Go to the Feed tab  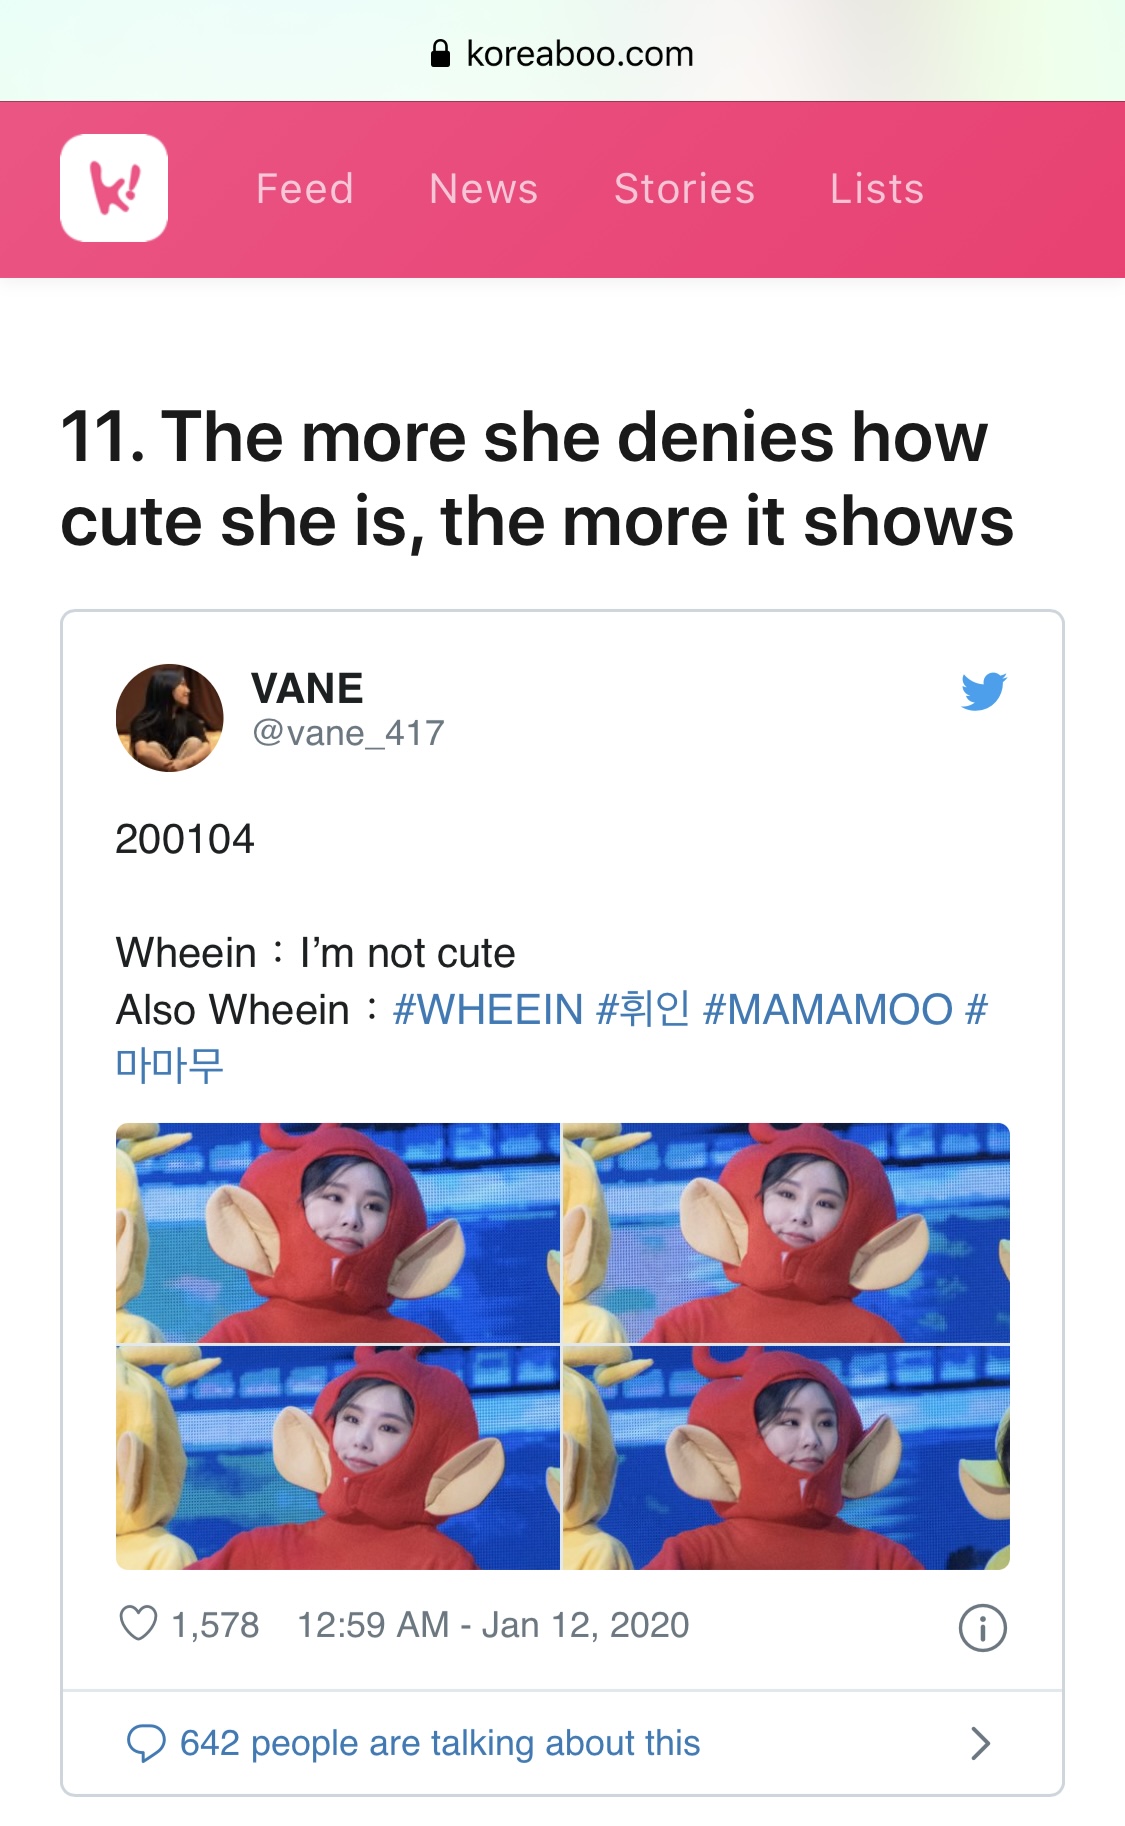pos(305,188)
